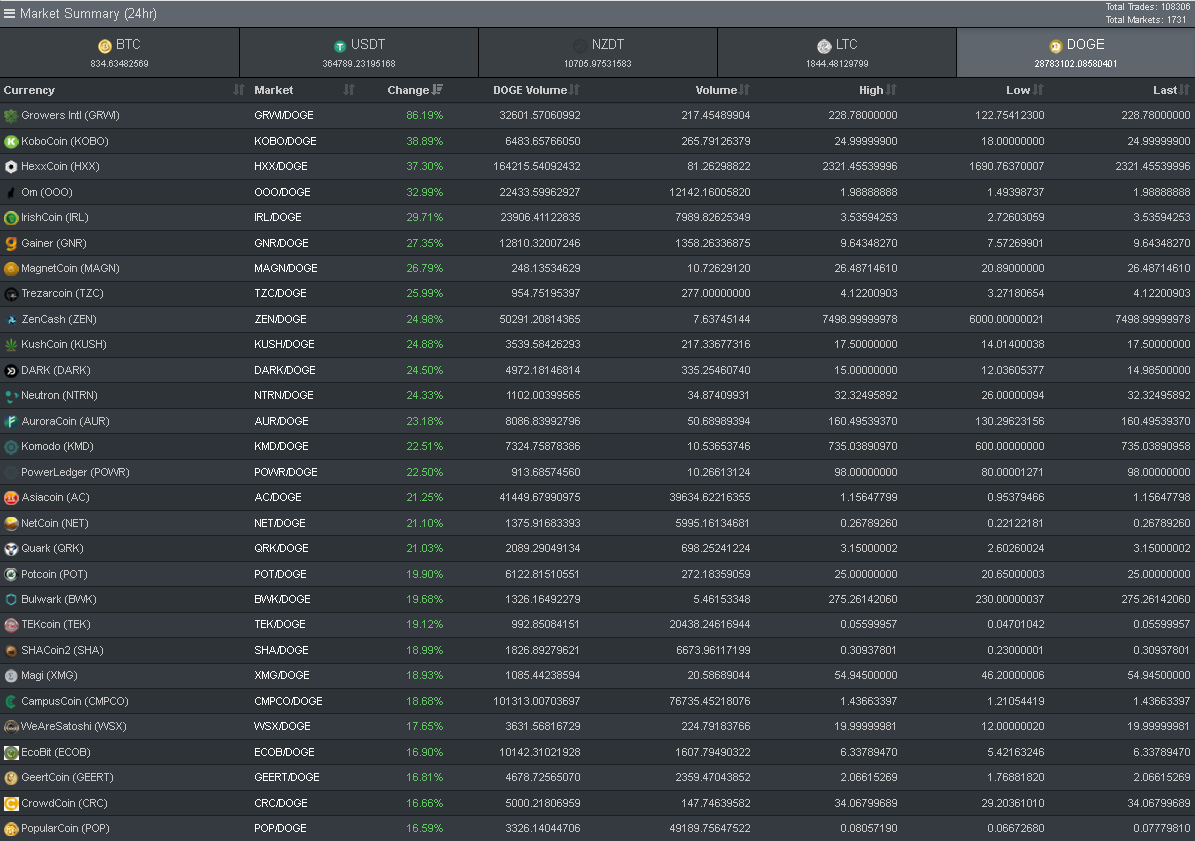Click the HexxCoin (HXX) coin icon
The image size is (1195, 841).
[x=11, y=167]
